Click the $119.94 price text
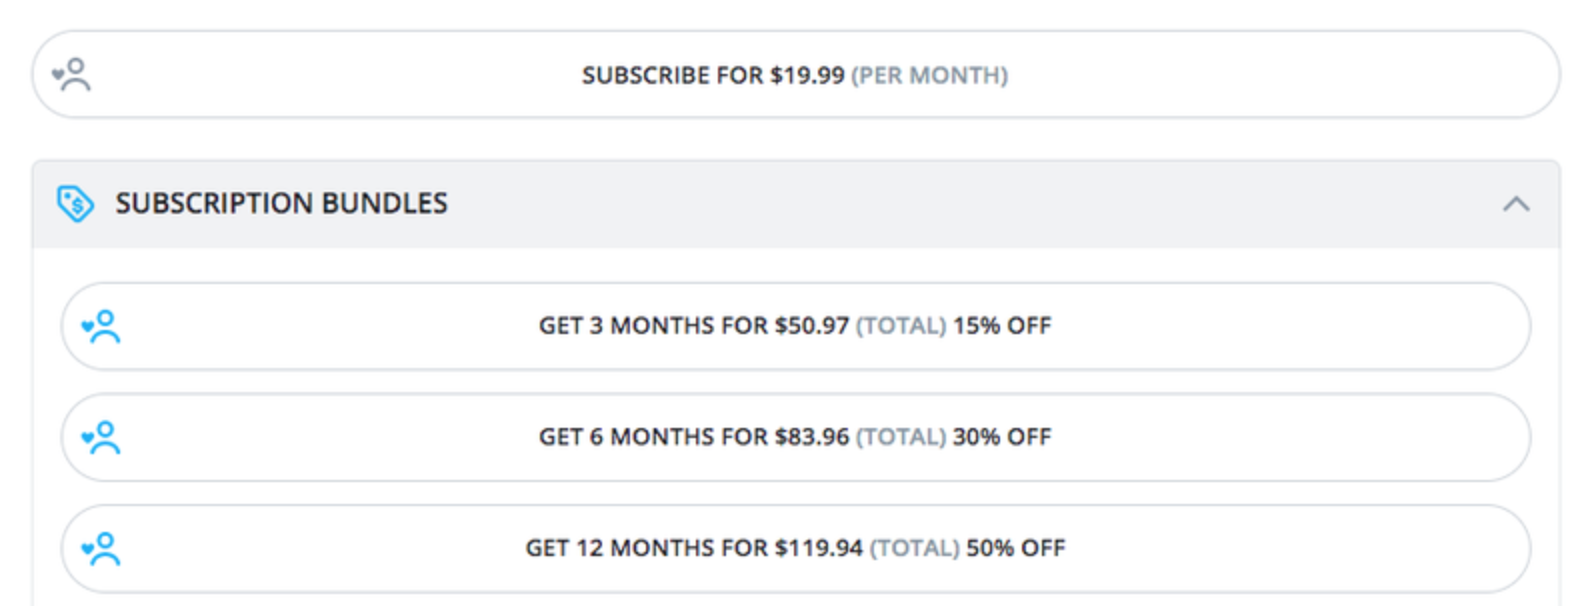Image resolution: width=1592 pixels, height=606 pixels. click(818, 548)
